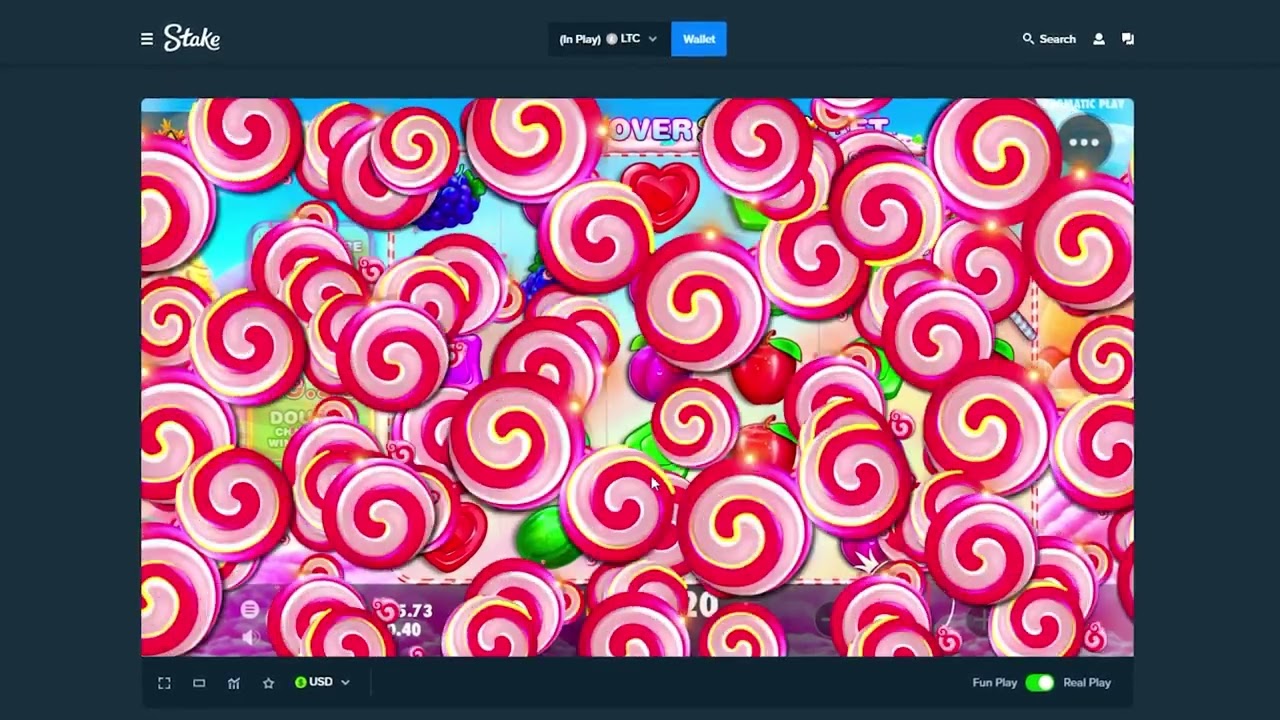Image resolution: width=1280 pixels, height=720 pixels.
Task: Open live stats chart icon
Action: [x=234, y=683]
